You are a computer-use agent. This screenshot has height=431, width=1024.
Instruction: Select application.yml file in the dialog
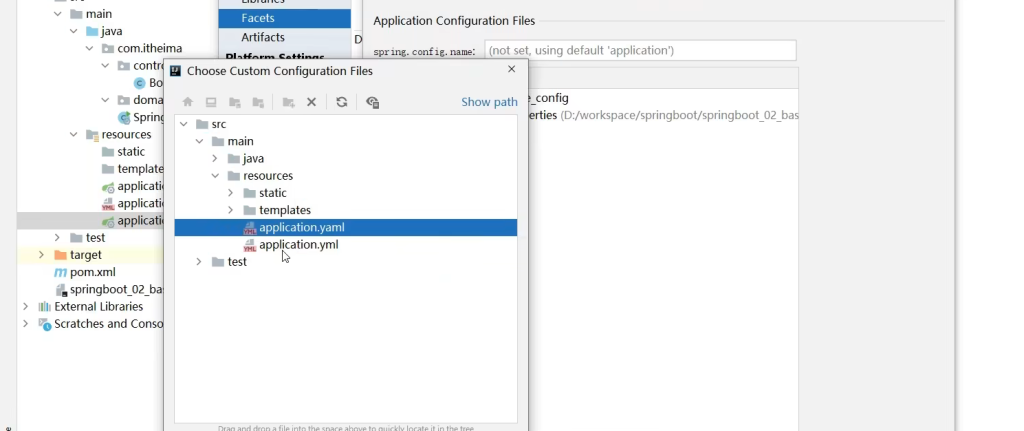(298, 245)
